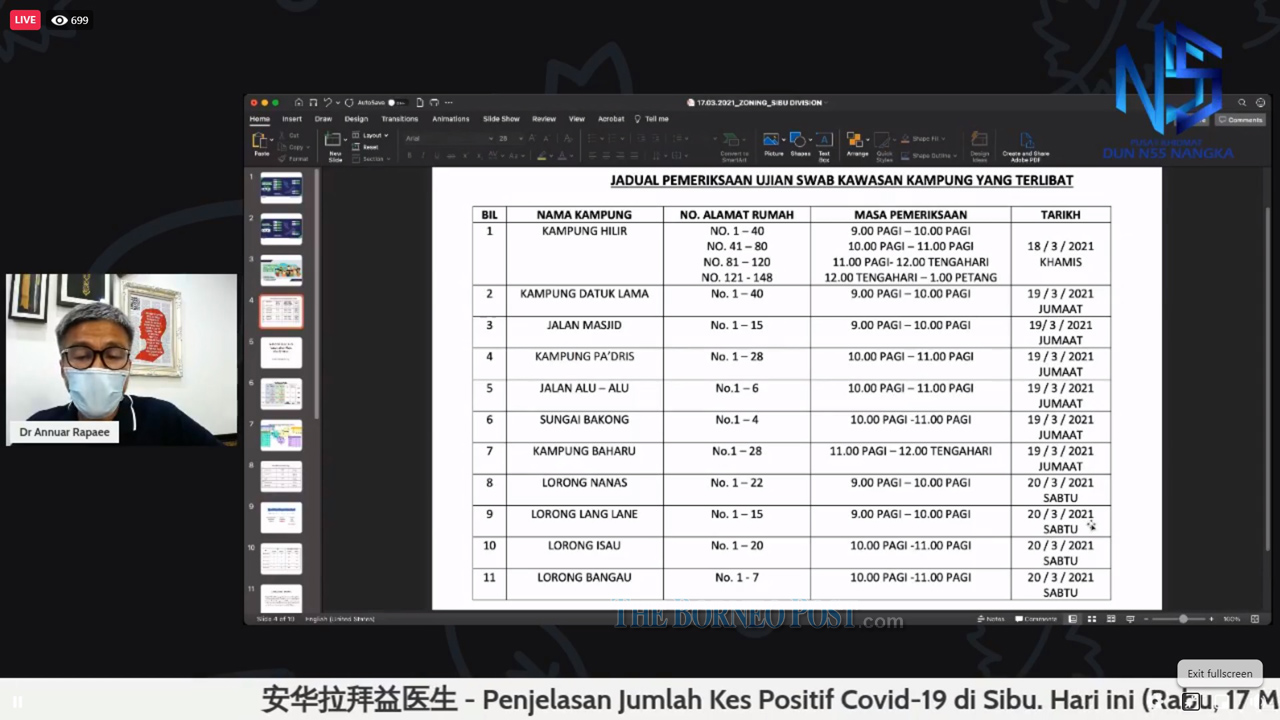Click the Format painter command
Image resolution: width=1280 pixels, height=720 pixels.
[x=294, y=159]
